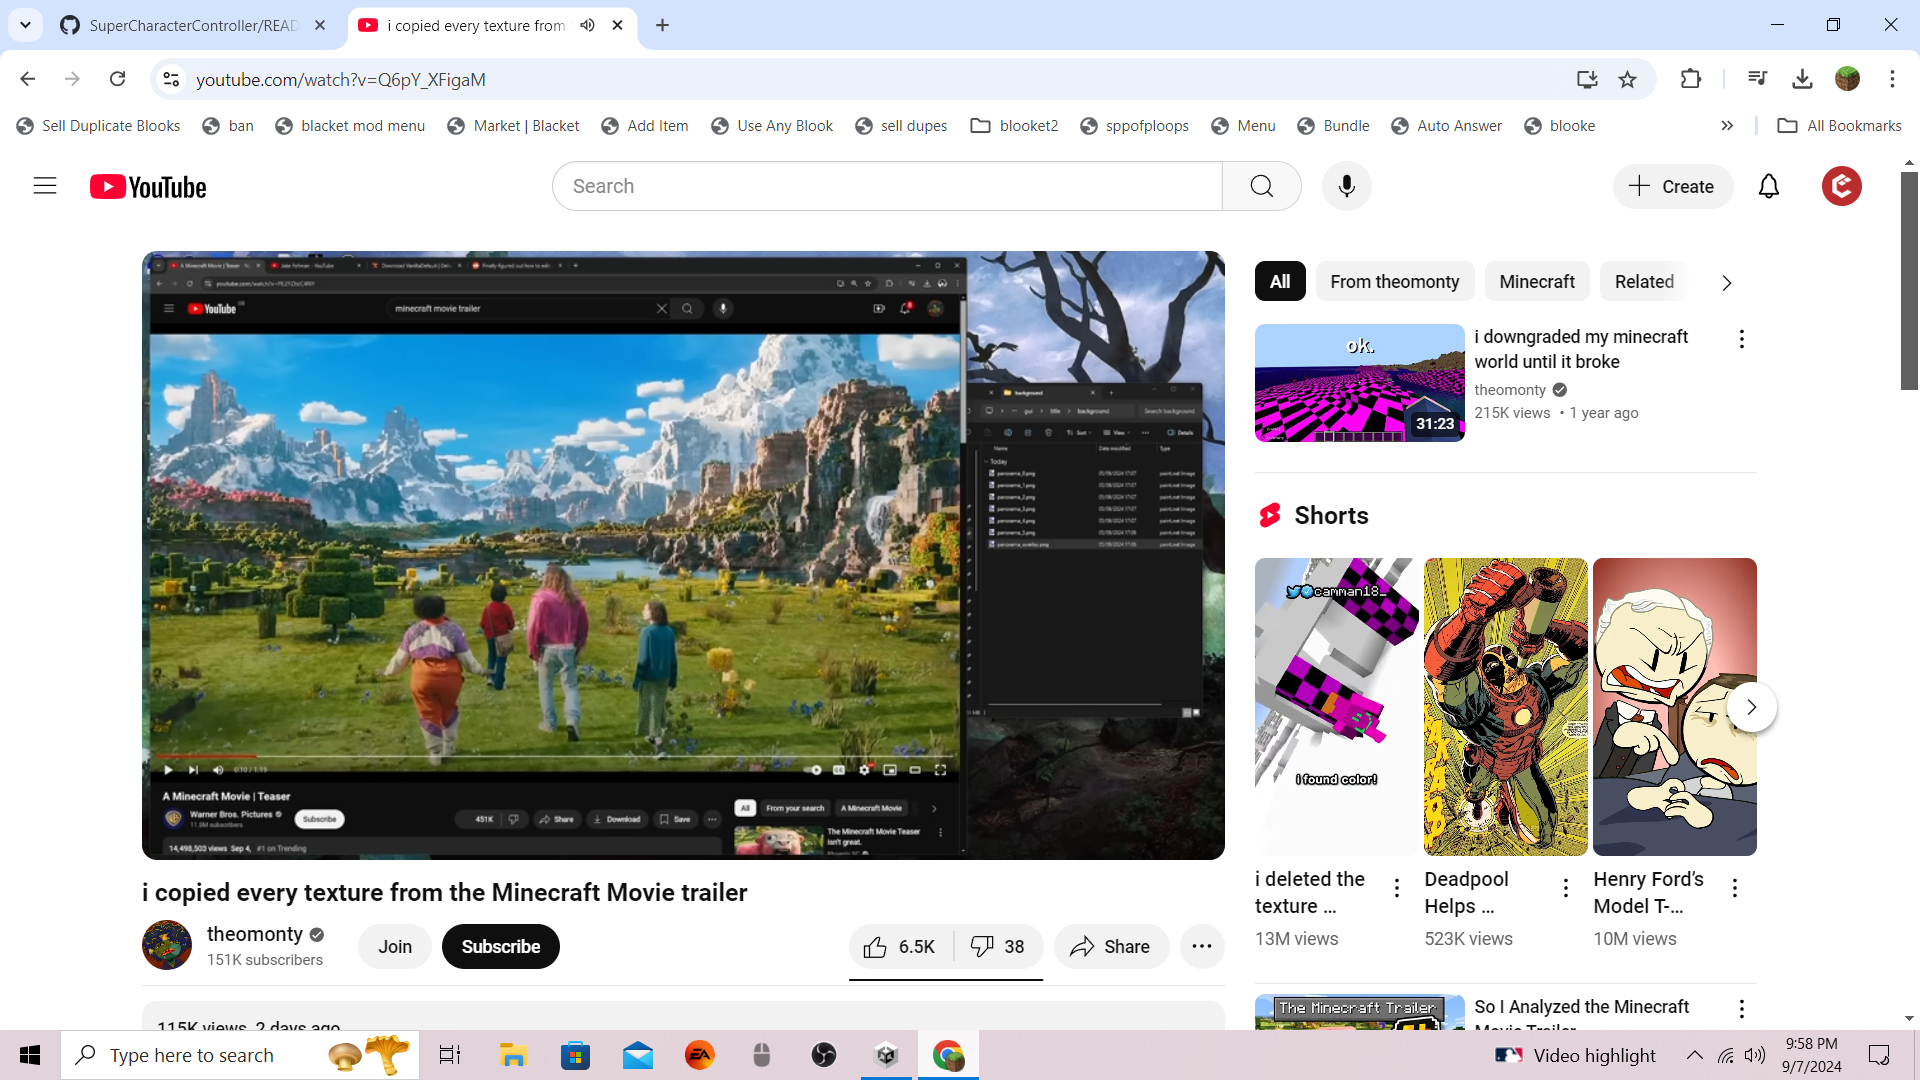Image resolution: width=1920 pixels, height=1080 pixels.
Task: Click the search magnifier button
Action: point(1261,186)
